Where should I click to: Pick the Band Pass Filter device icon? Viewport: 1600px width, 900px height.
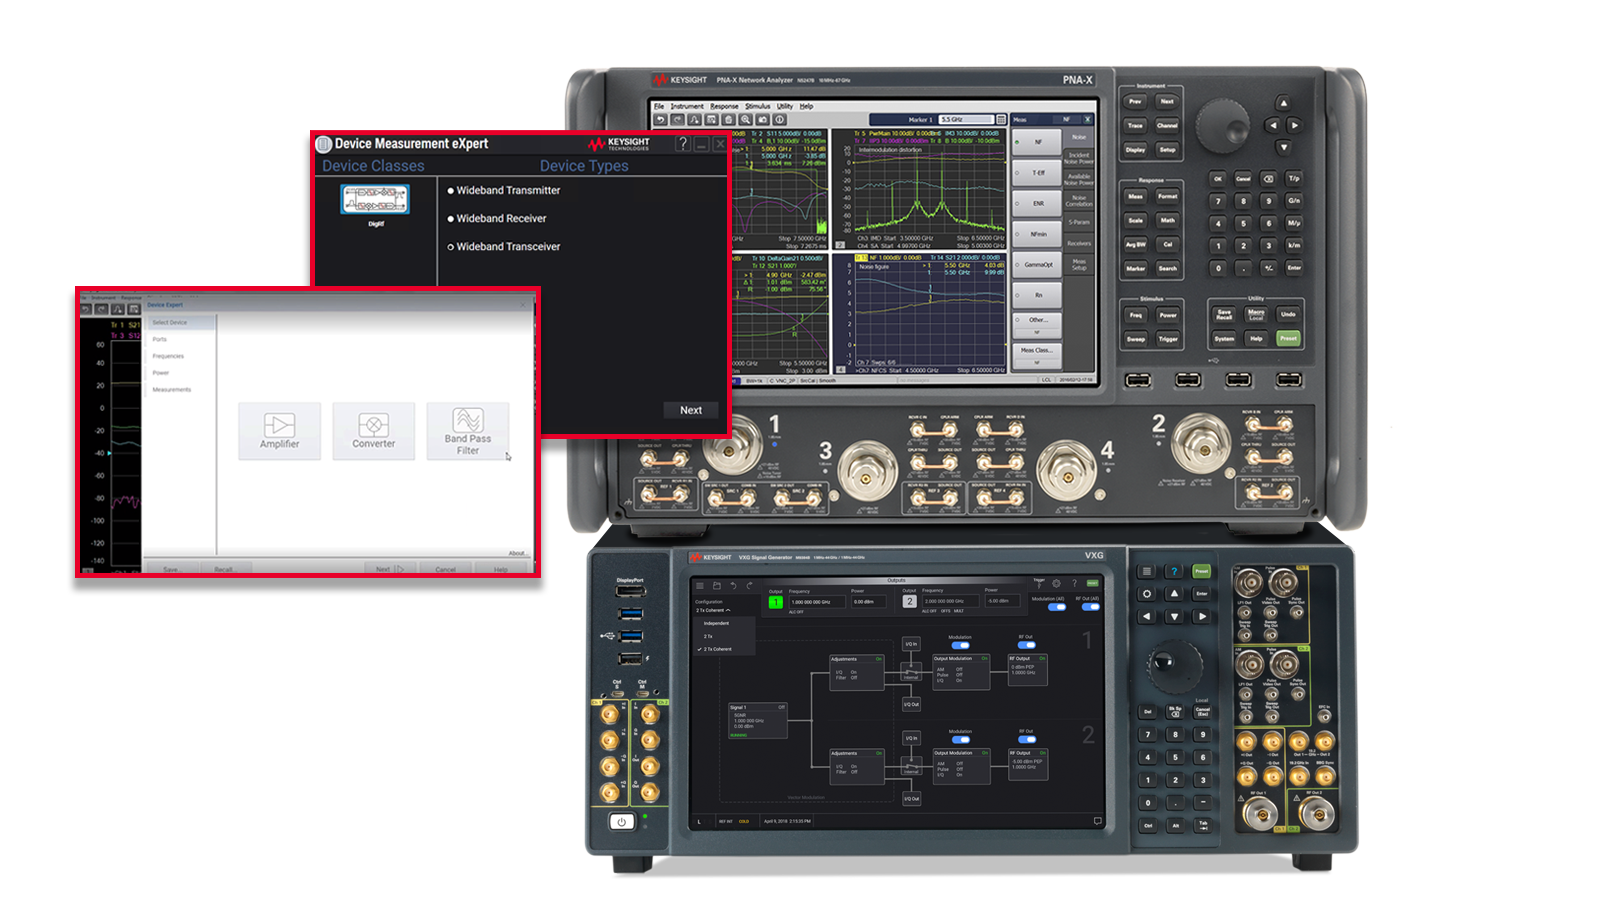click(467, 431)
